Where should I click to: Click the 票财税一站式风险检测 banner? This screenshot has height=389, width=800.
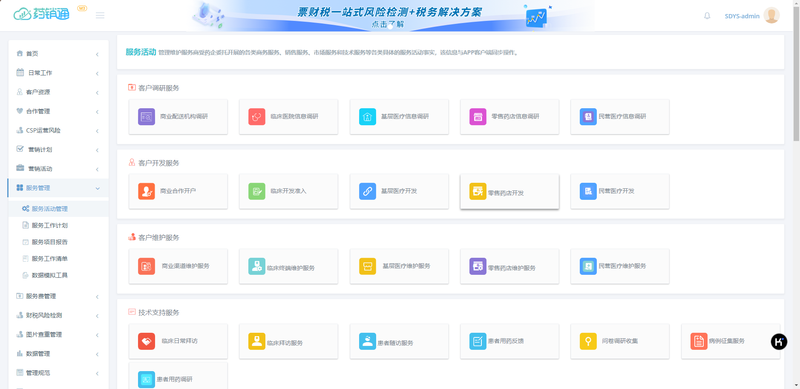click(390, 15)
